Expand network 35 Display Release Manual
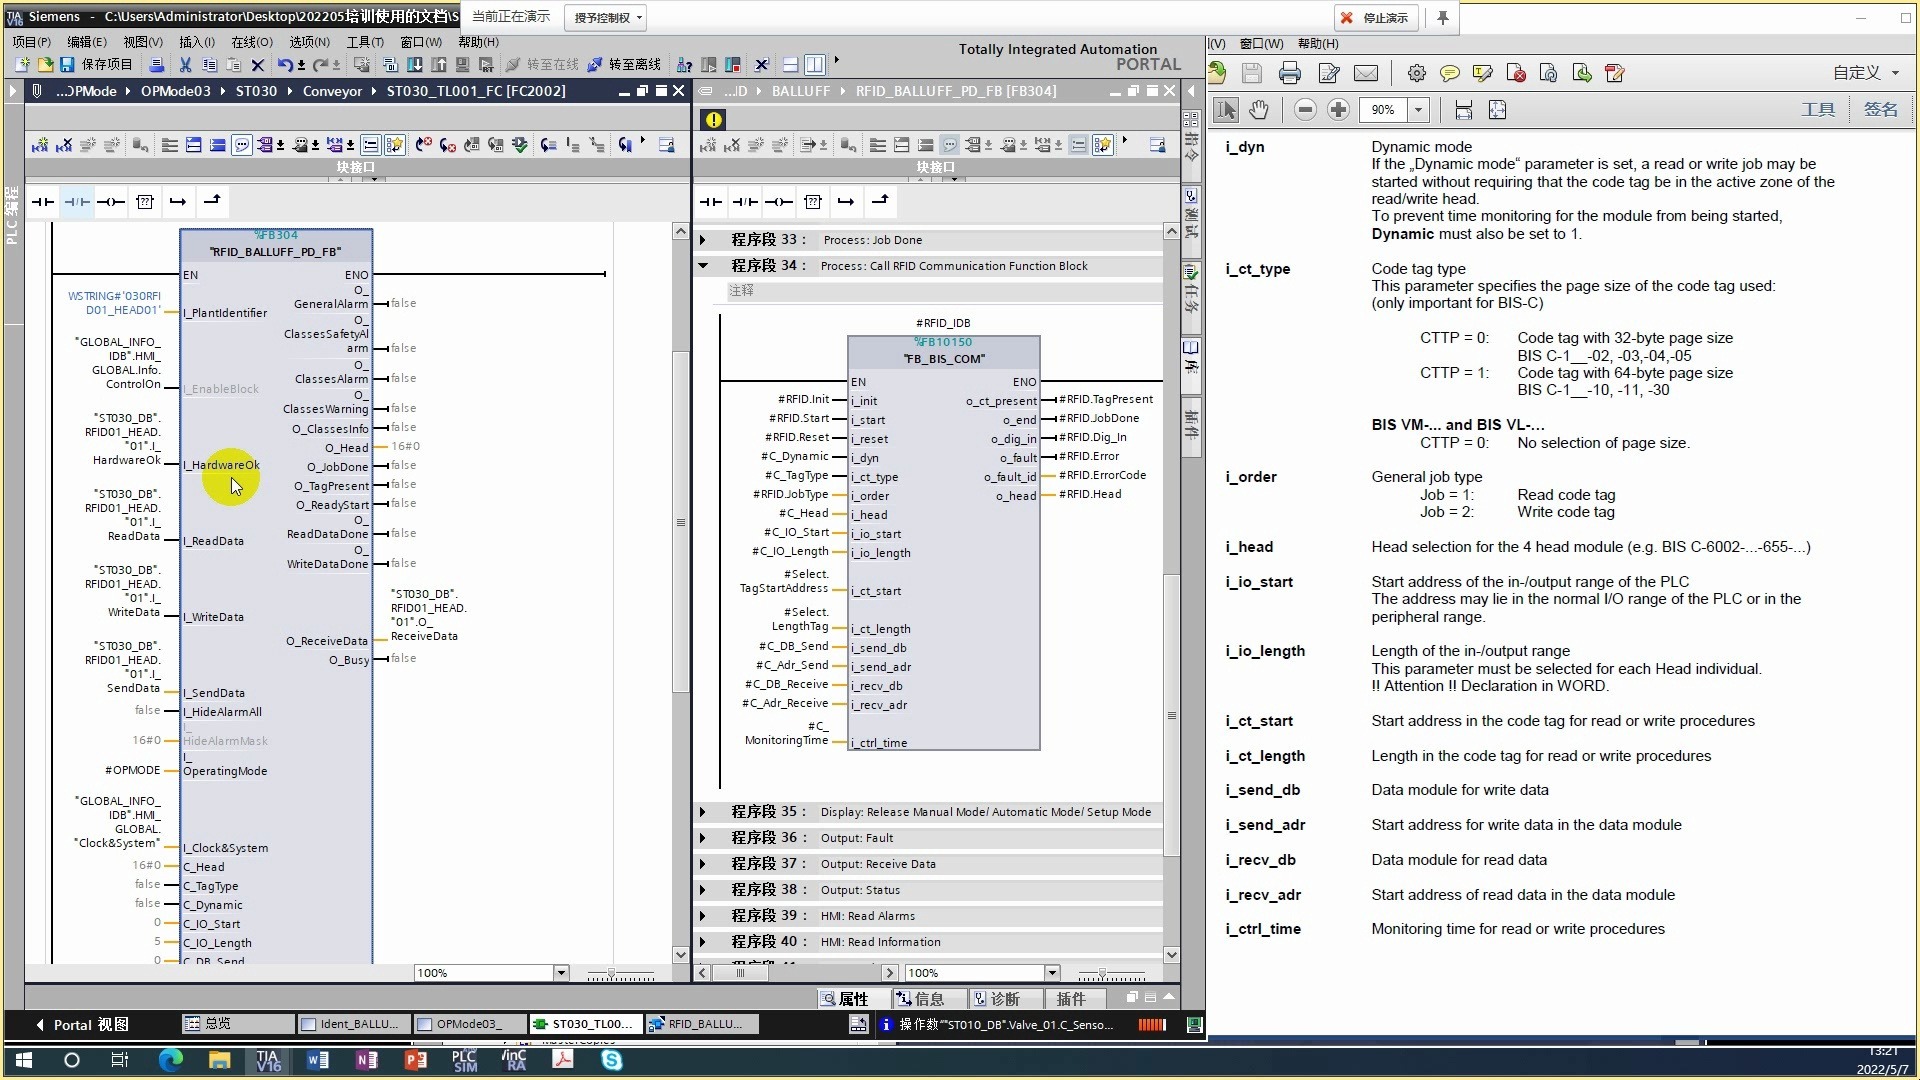 (703, 812)
